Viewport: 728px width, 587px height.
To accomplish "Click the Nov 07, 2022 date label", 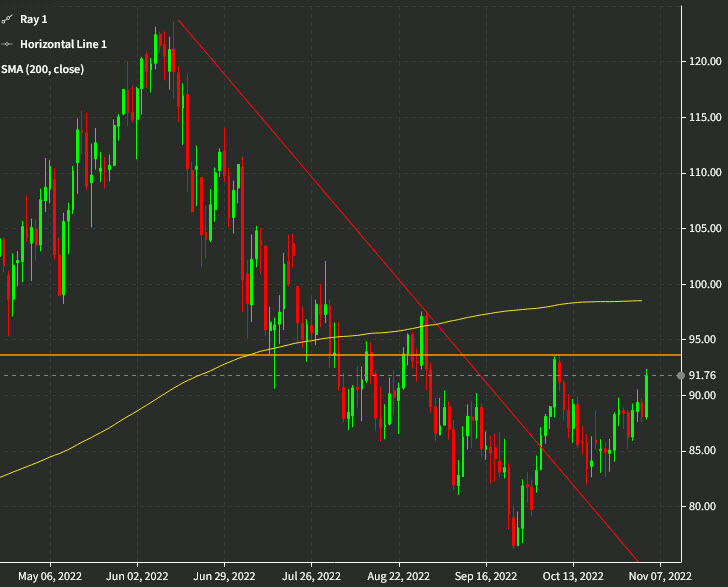I will 660,576.
